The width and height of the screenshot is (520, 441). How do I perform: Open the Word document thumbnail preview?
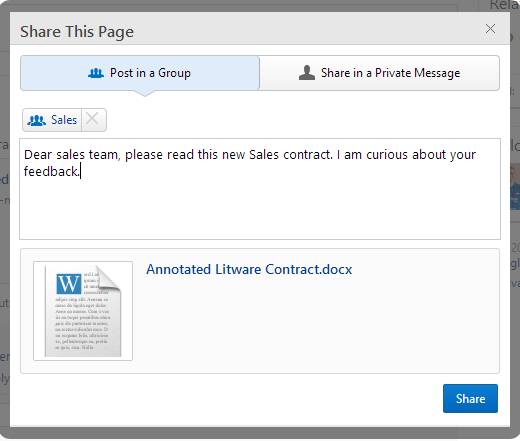point(83,311)
